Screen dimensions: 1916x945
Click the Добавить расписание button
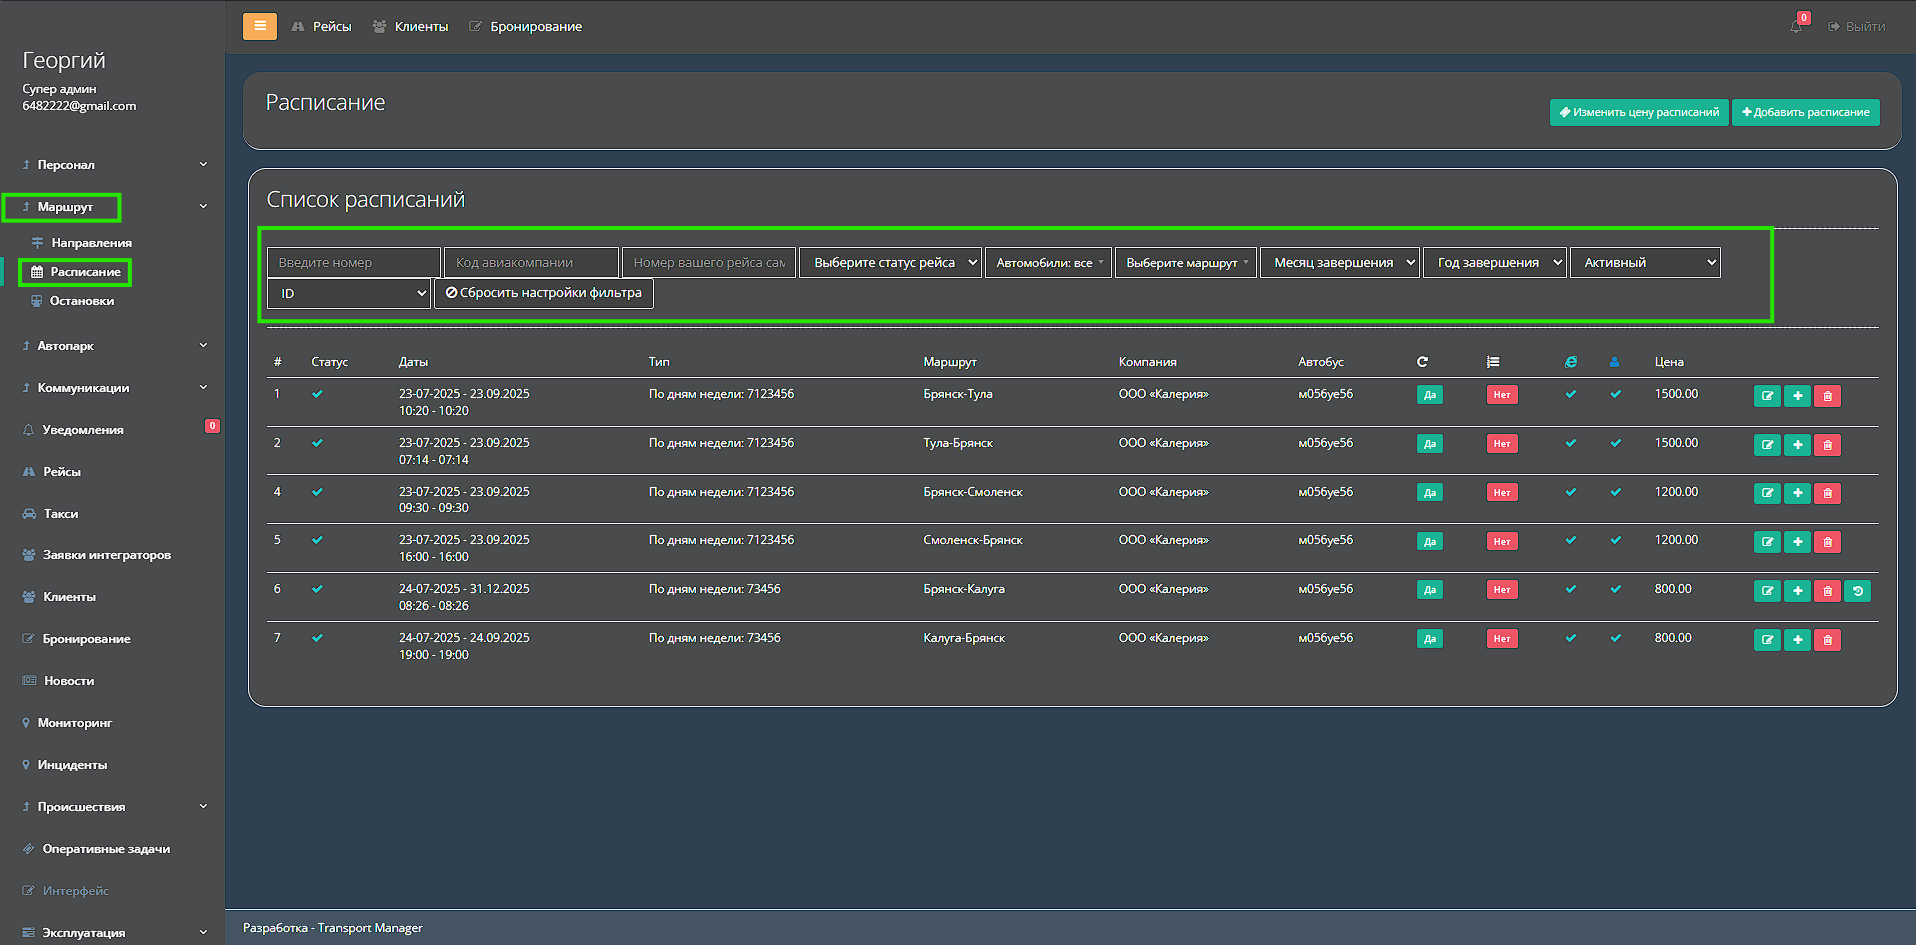[1805, 112]
